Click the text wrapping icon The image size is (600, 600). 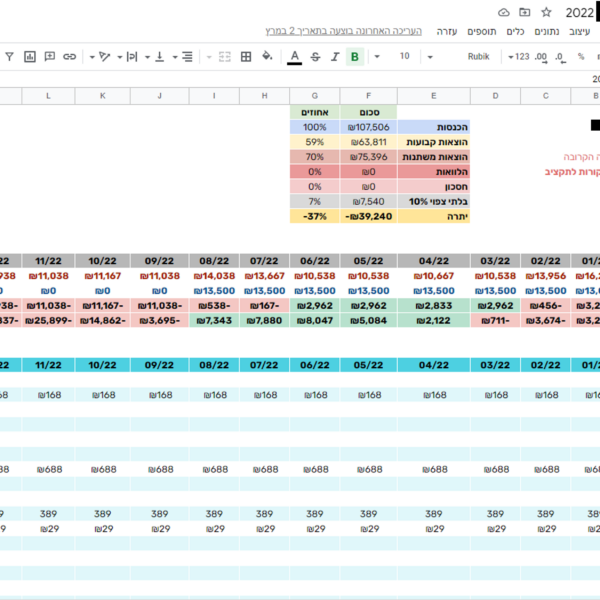coord(132,57)
